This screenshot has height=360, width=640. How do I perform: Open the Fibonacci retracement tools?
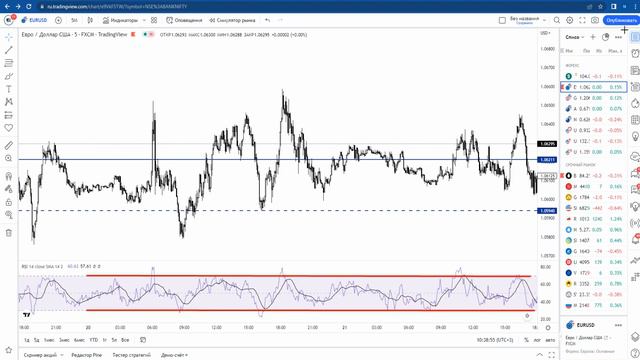9,63
